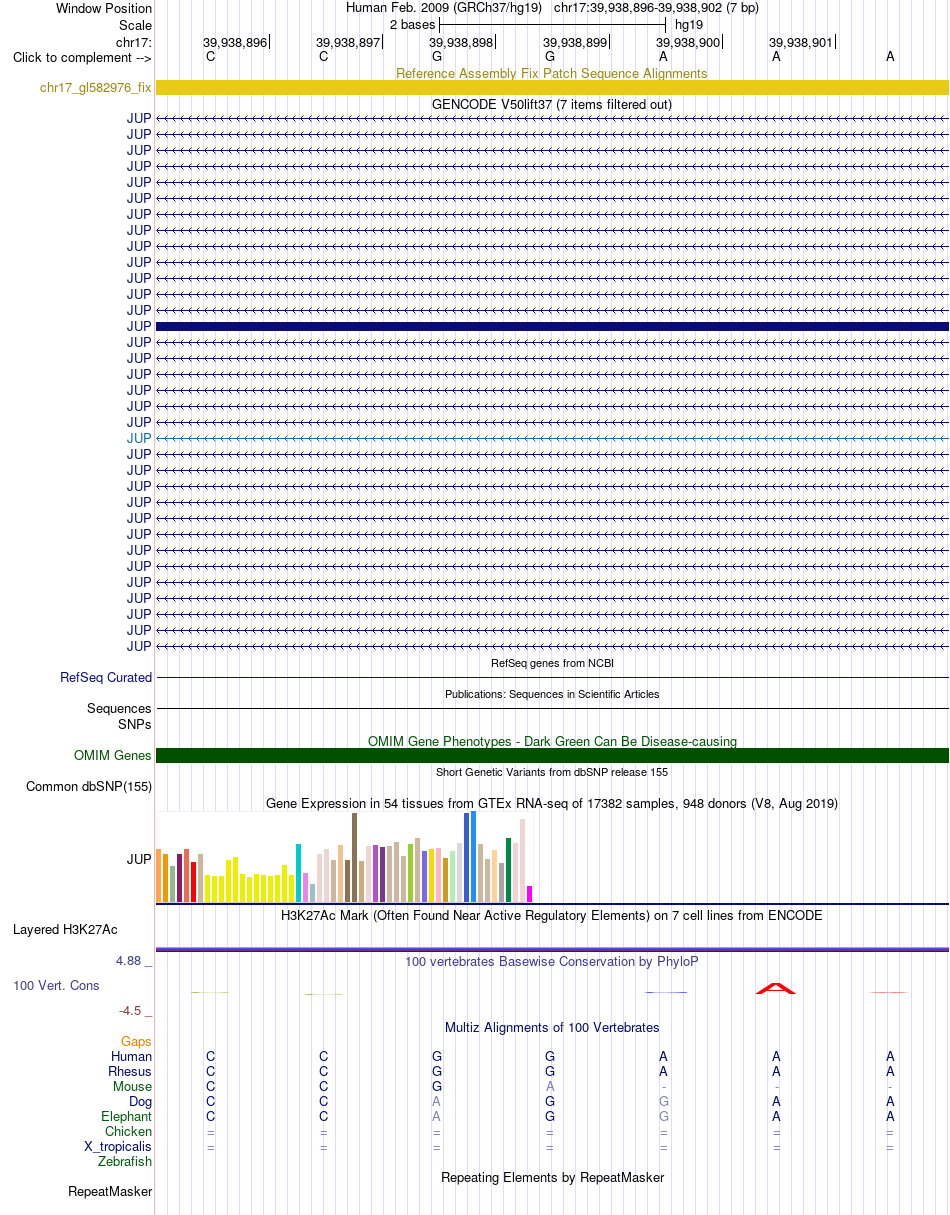
Task: Click the grey A base in Mouse row
Action: [x=550, y=1086]
